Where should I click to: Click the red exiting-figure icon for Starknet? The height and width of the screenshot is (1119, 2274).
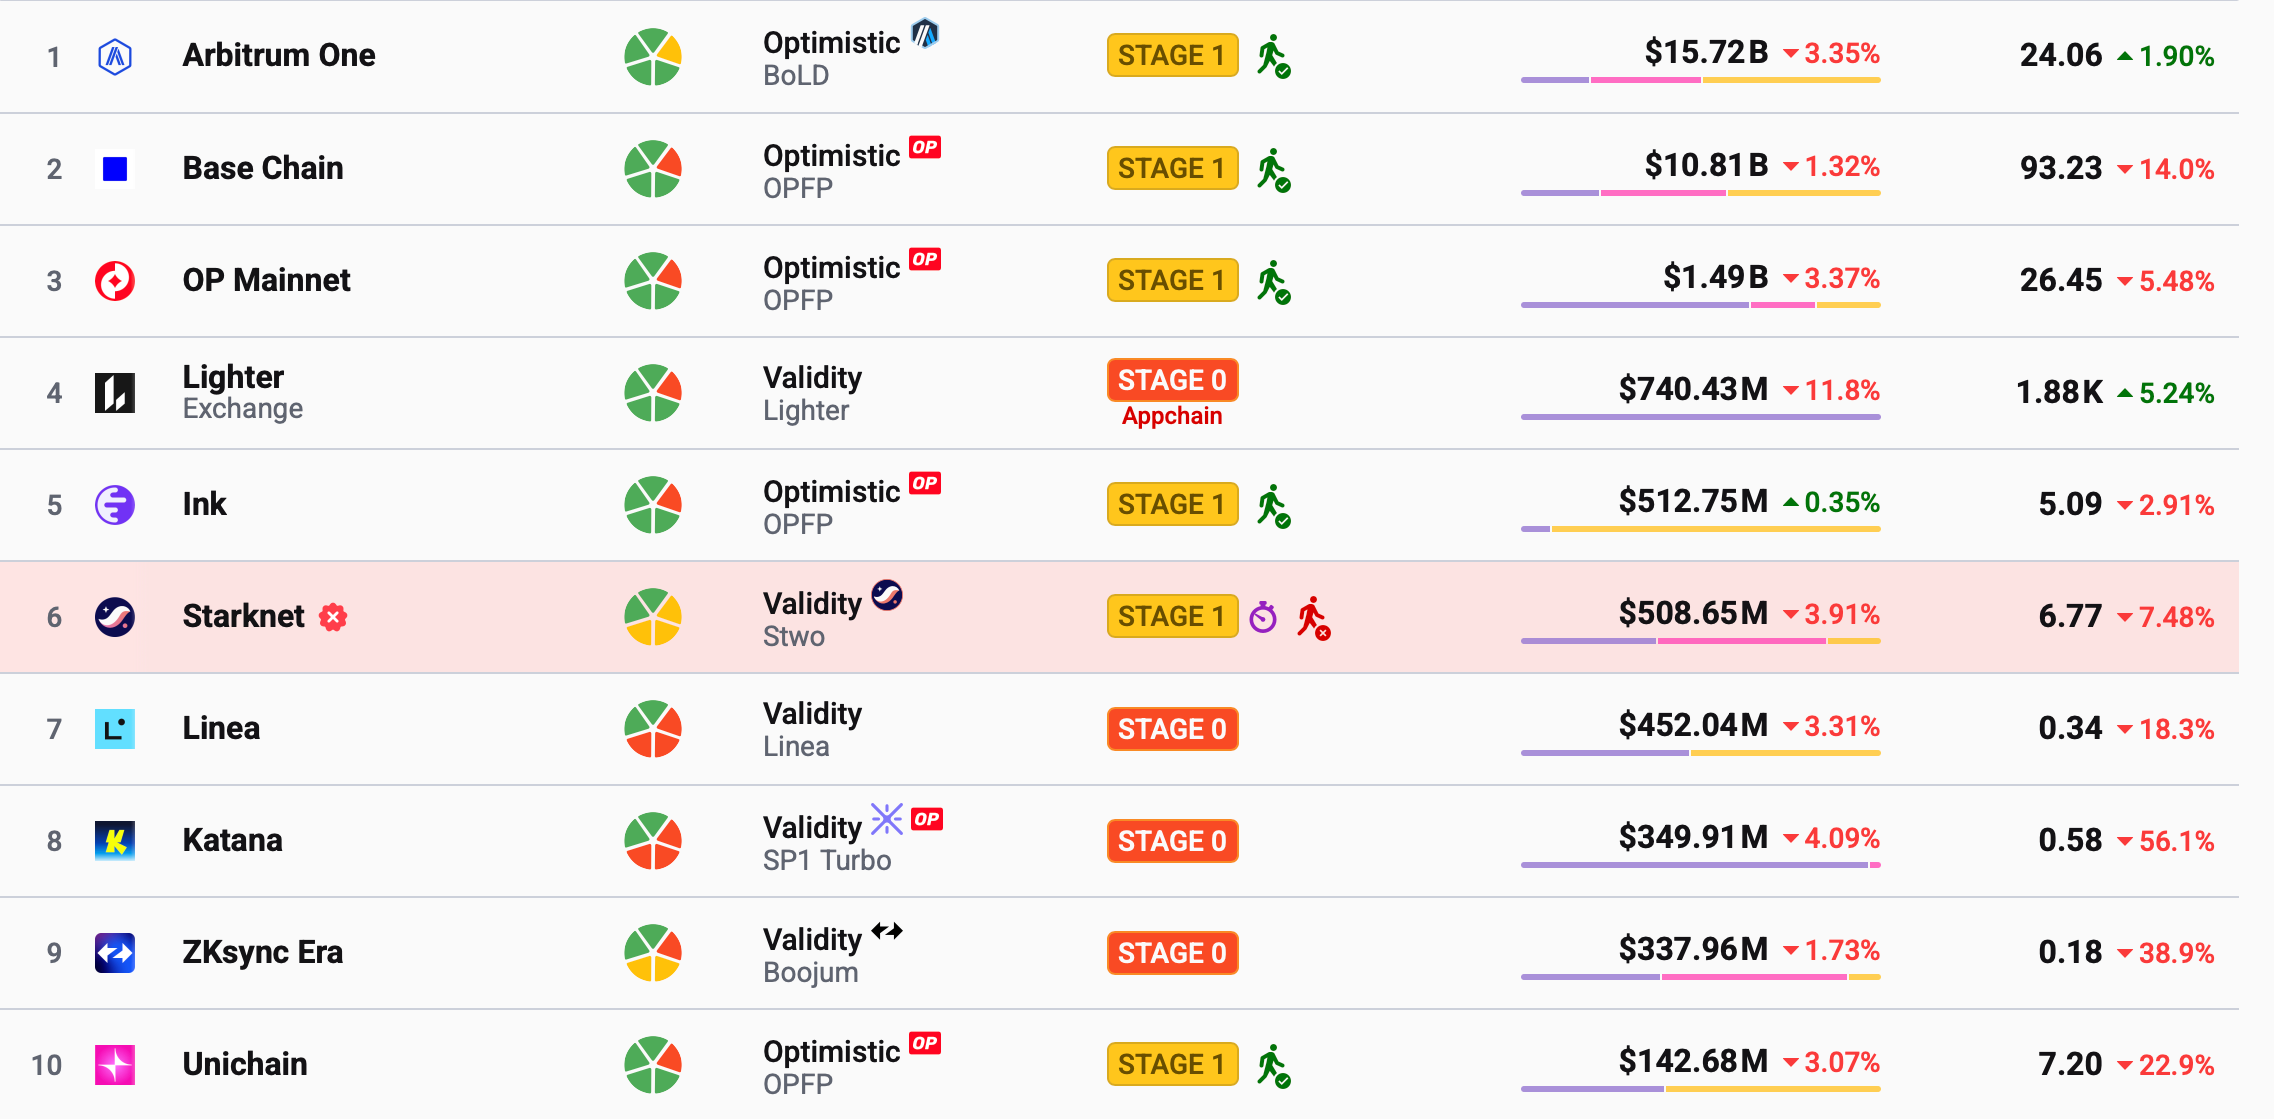(x=1315, y=617)
